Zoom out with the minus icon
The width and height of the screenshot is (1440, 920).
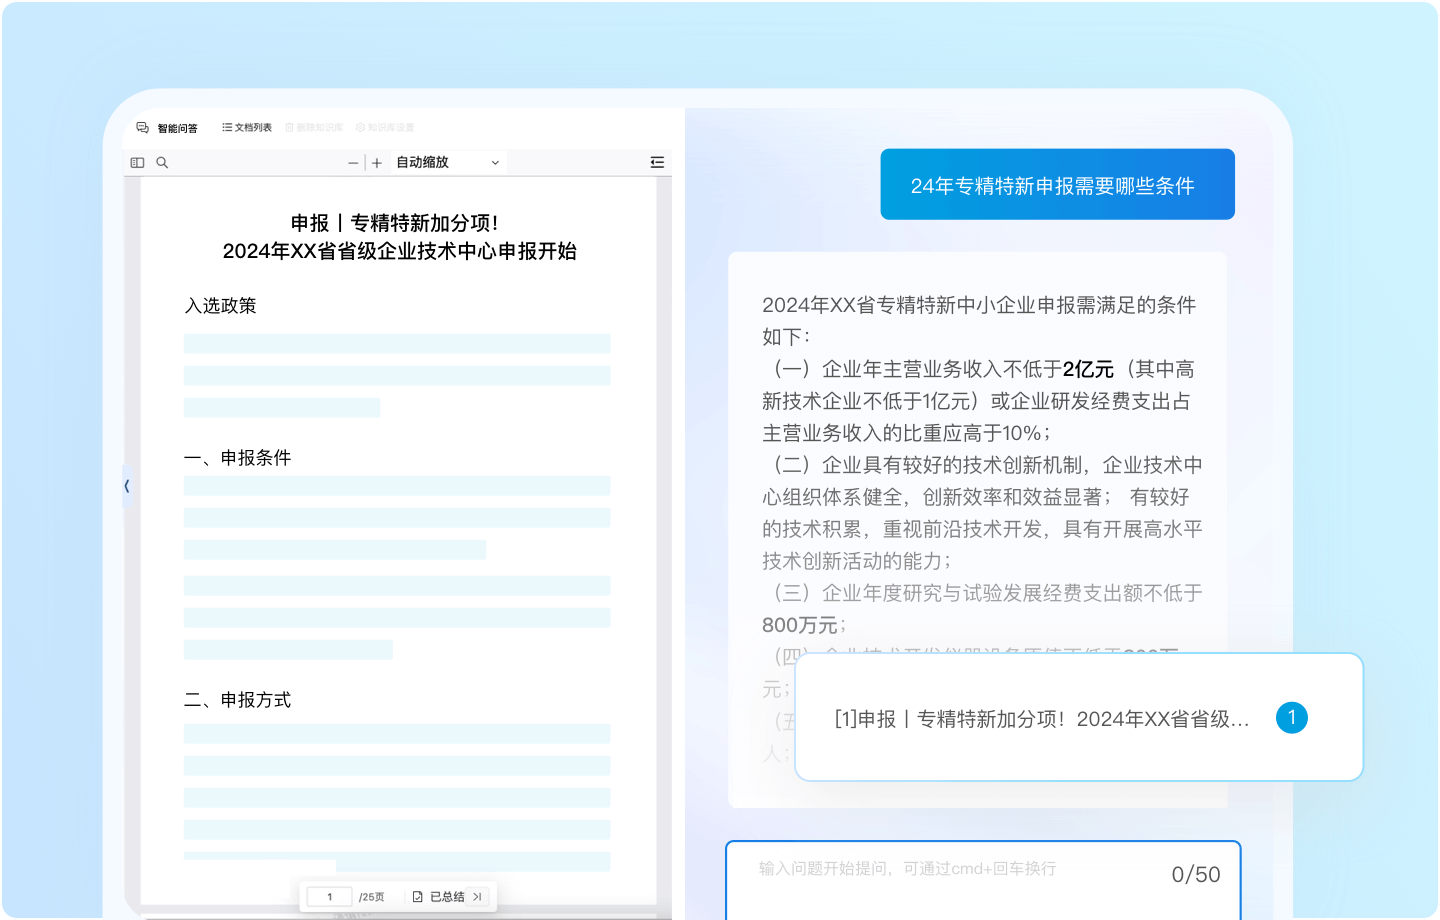353,161
